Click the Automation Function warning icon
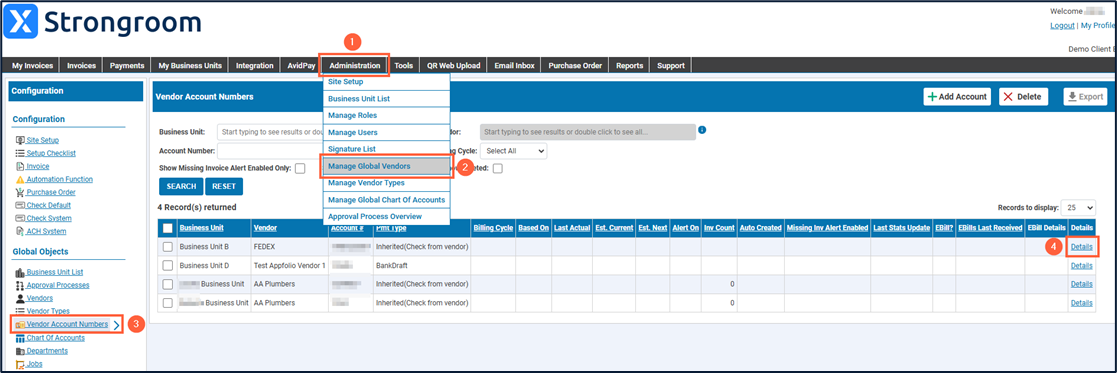Screen dimensions: 1117x373 point(20,179)
